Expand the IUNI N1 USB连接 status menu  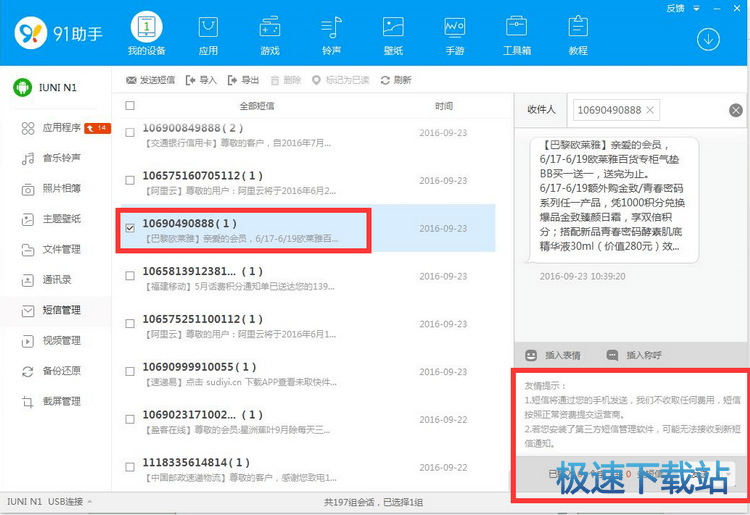tap(50, 502)
